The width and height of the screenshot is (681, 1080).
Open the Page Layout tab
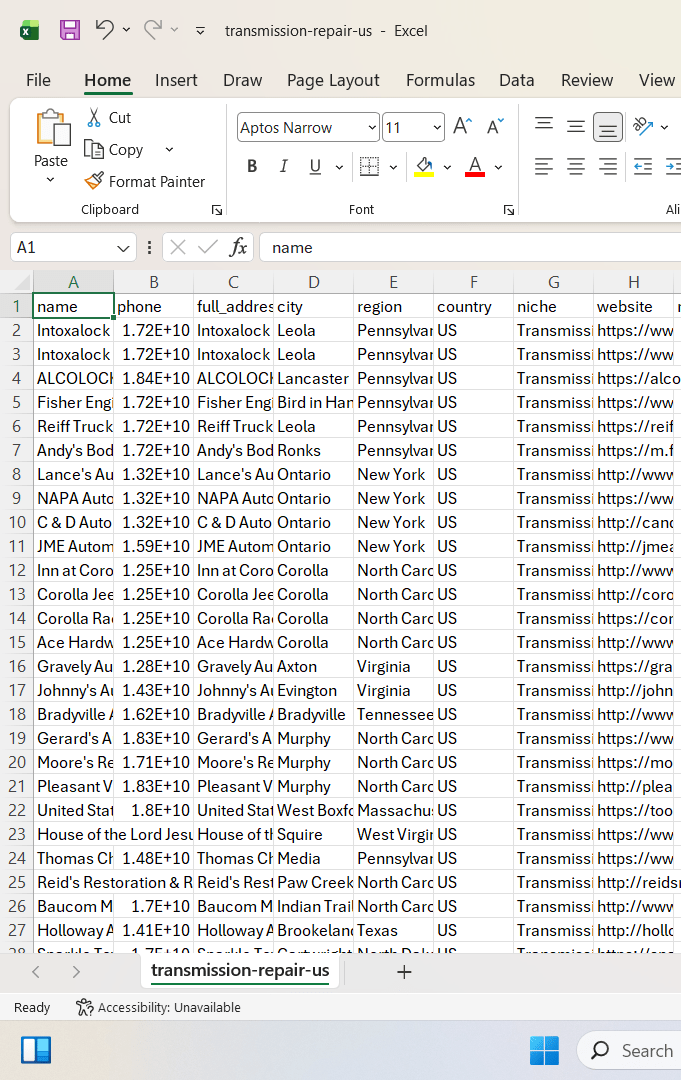333,81
